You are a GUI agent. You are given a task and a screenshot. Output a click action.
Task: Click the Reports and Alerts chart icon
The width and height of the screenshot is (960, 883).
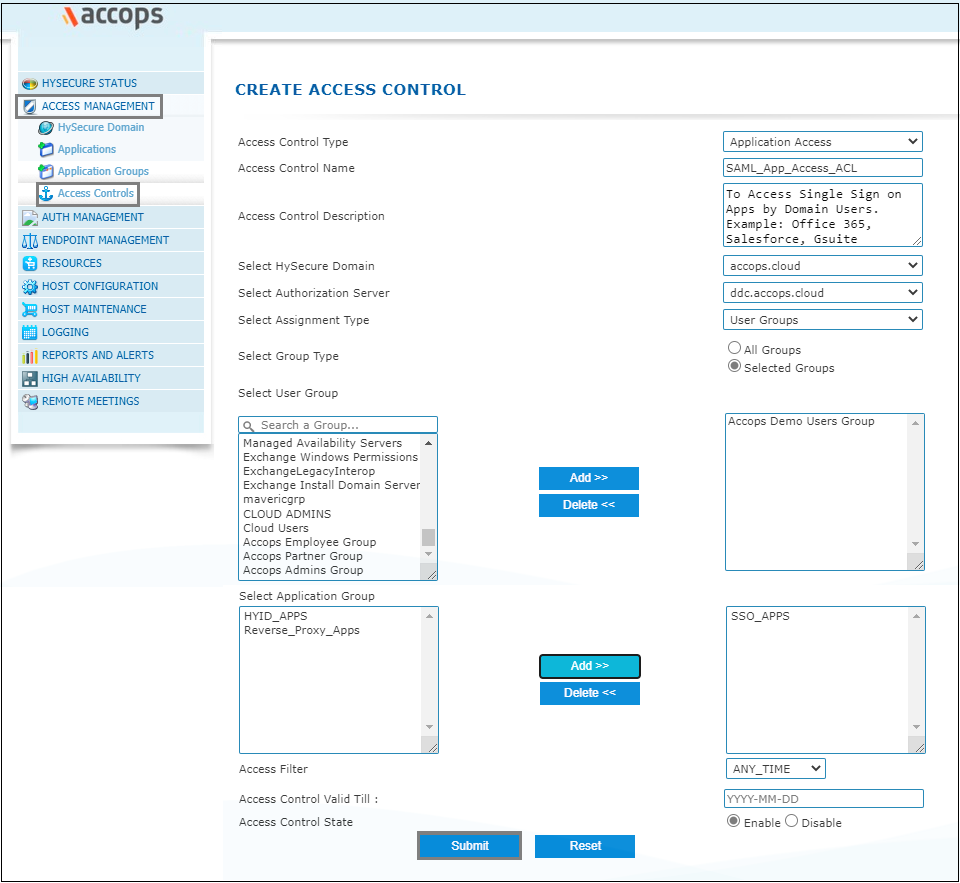click(x=30, y=356)
